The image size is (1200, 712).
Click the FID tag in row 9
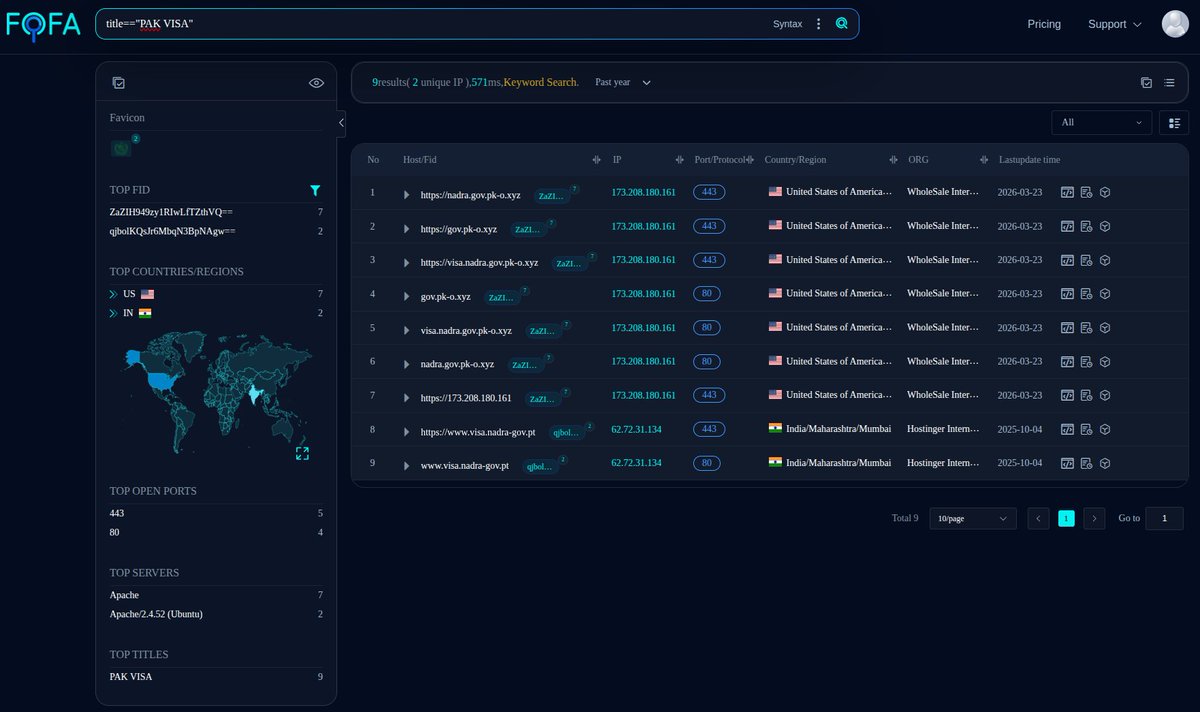[x=541, y=466]
